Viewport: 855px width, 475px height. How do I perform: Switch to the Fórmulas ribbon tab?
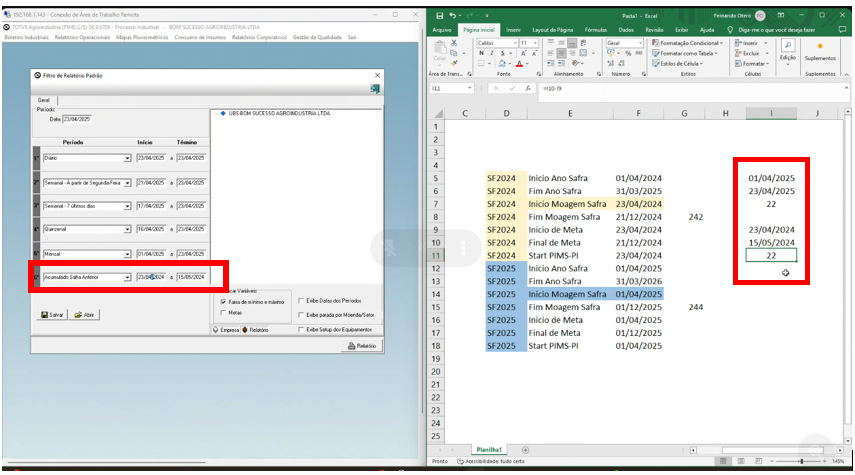(596, 30)
